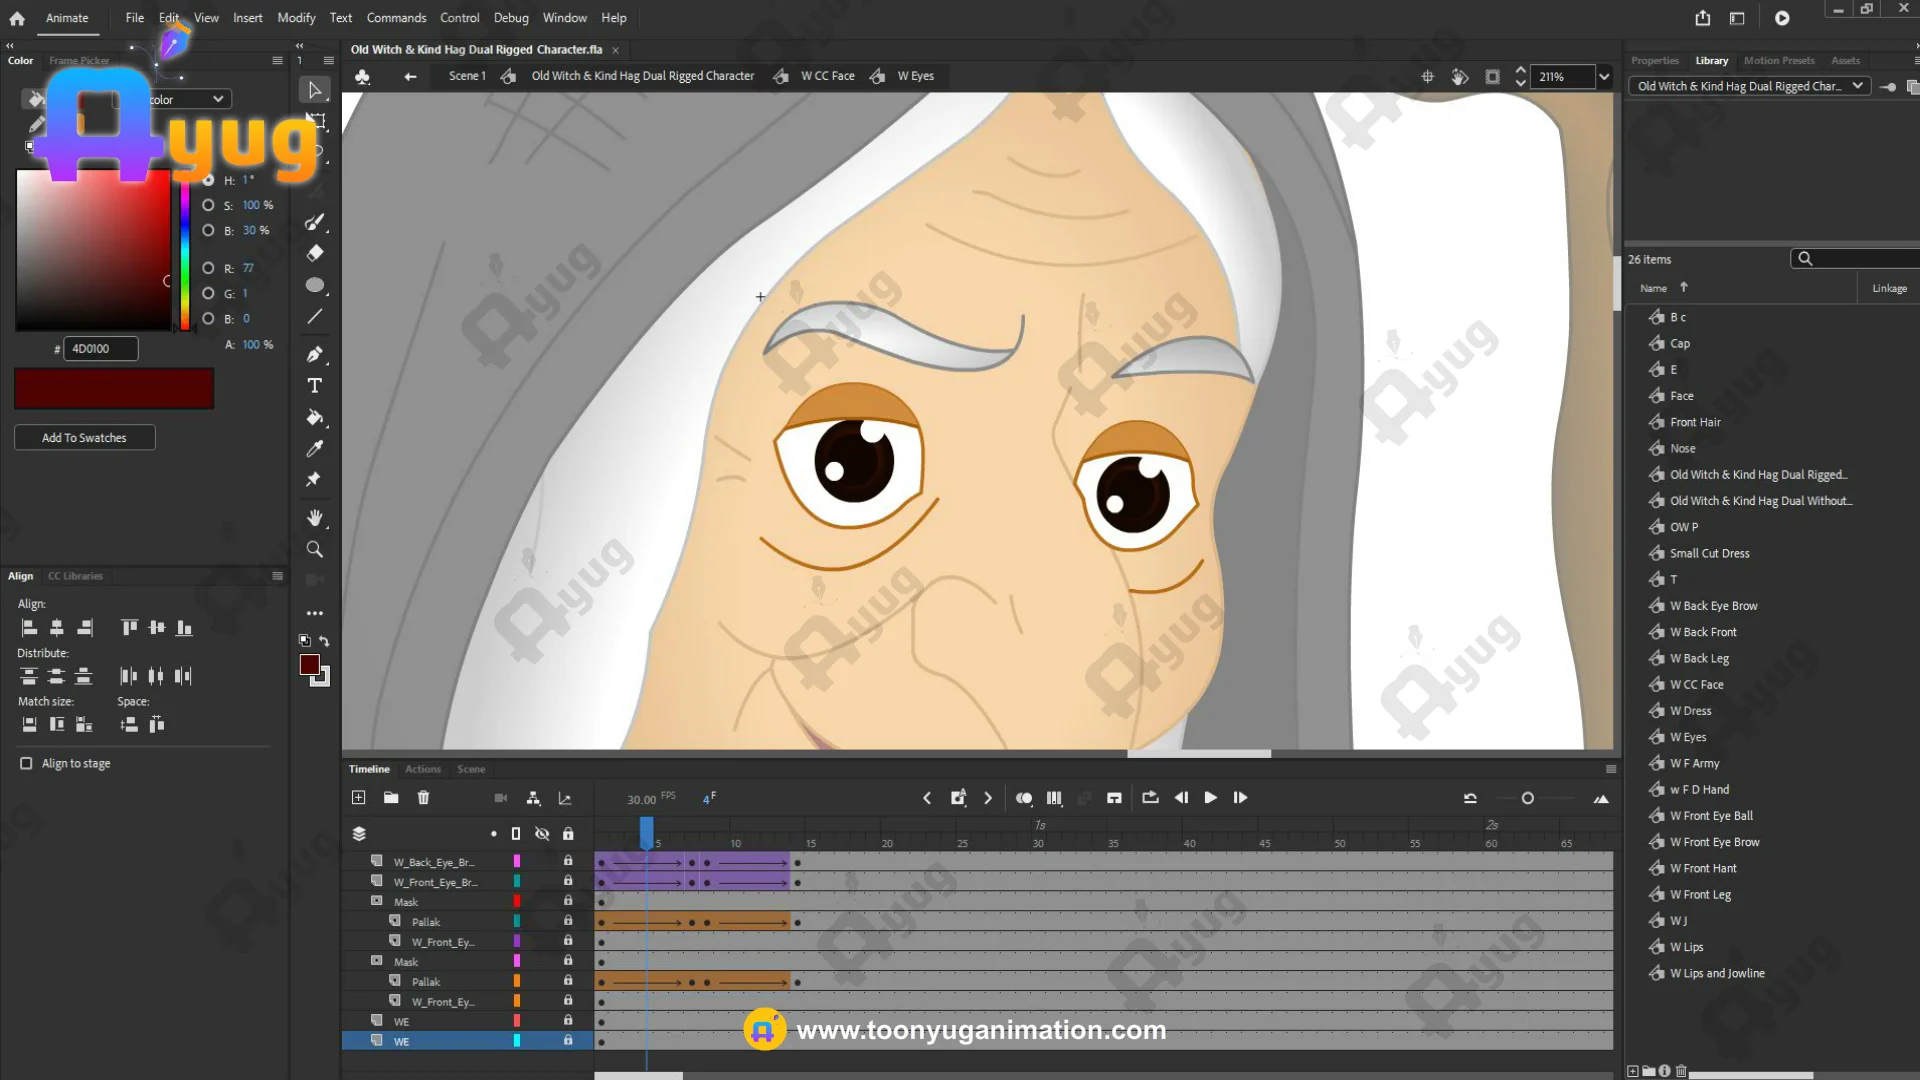
Task: Click the Add To Swatches button
Action: pos(84,438)
